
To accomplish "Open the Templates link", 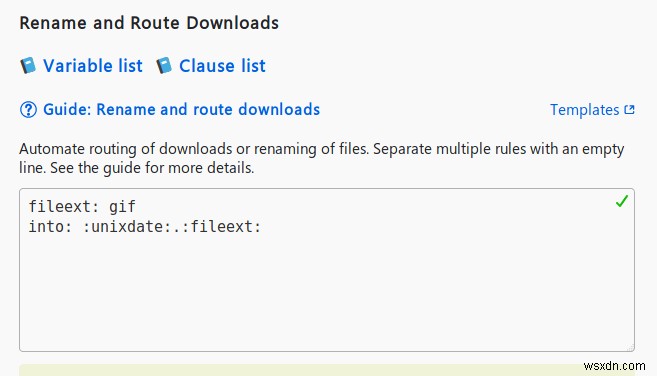I will 585,110.
